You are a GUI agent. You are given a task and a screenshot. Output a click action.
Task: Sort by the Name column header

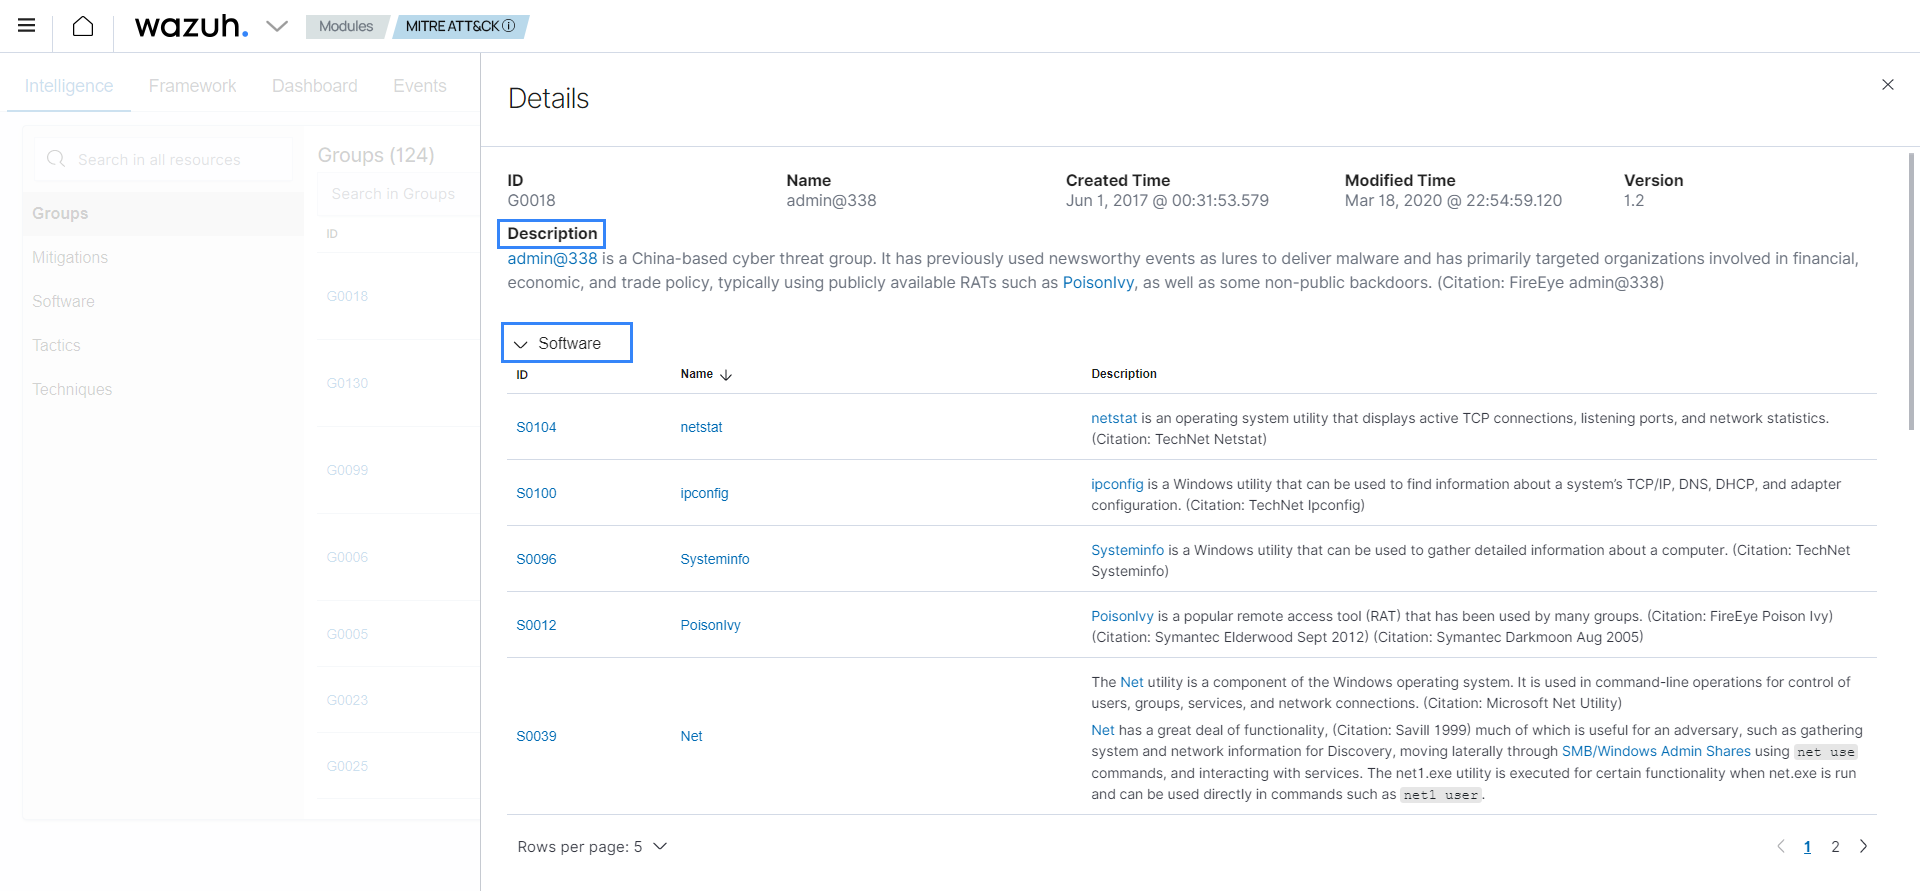[x=697, y=374]
